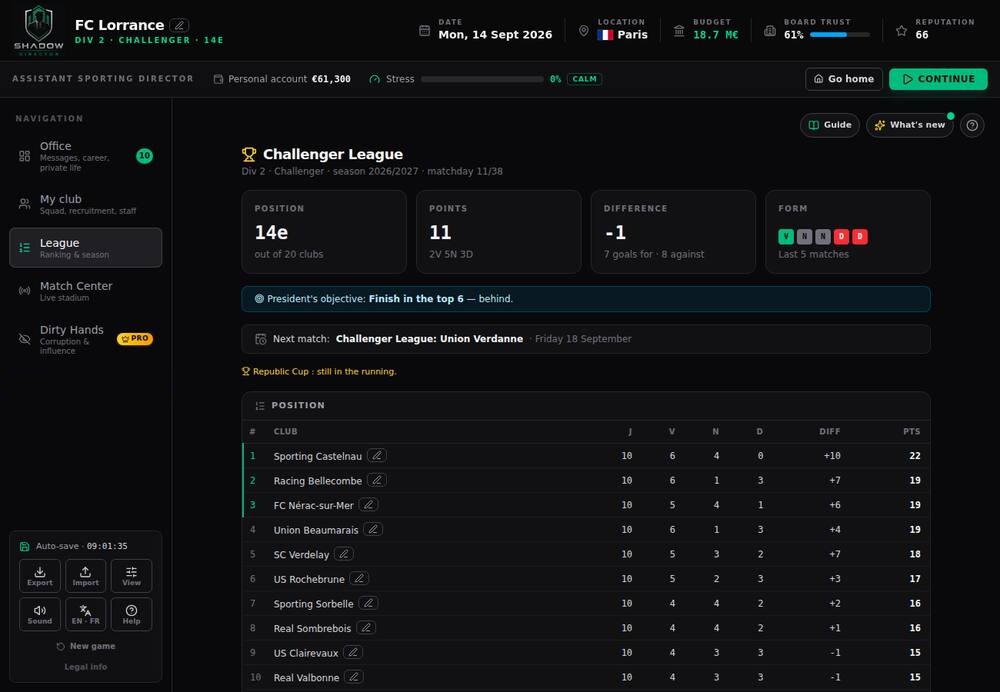Open the help question mark icon
The height and width of the screenshot is (692, 1000).
point(972,125)
